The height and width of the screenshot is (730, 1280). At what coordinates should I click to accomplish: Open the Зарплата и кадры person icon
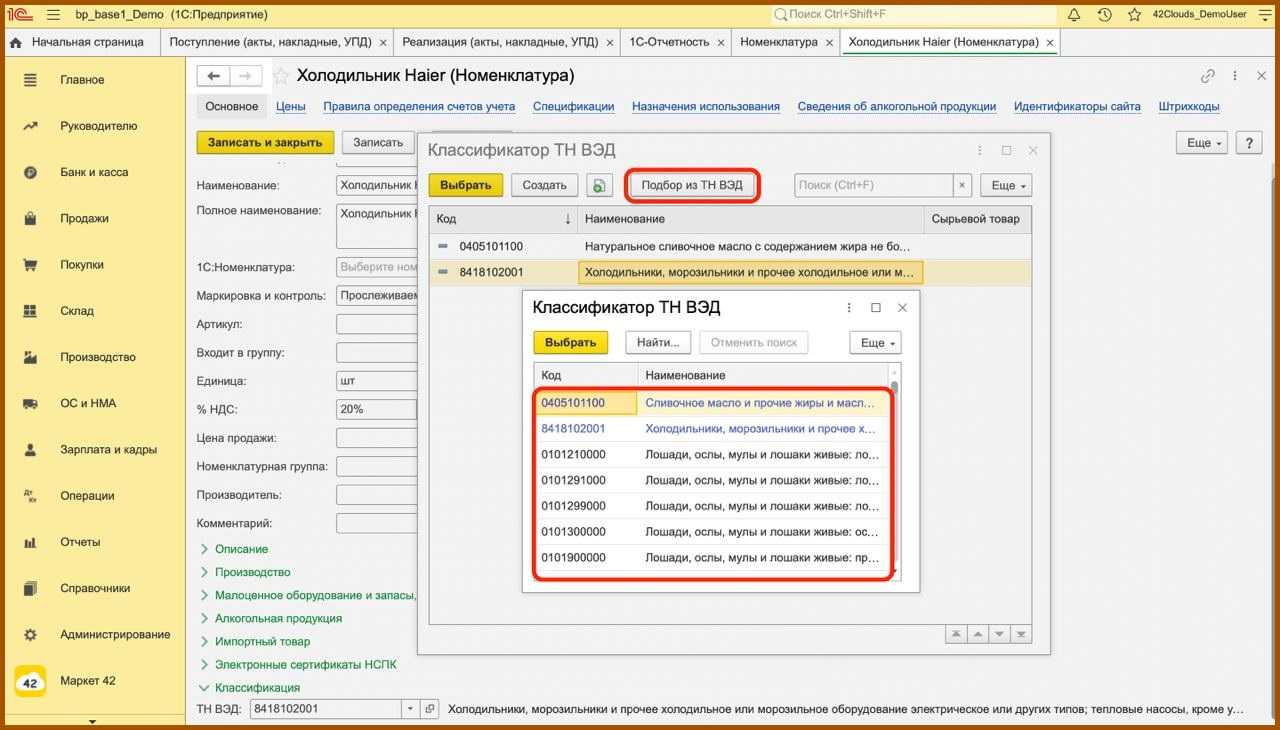(30, 450)
